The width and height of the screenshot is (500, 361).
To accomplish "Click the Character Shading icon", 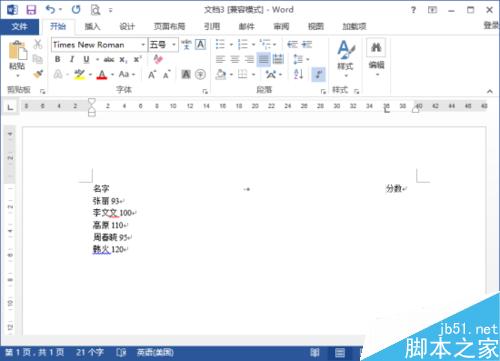I will (186, 74).
